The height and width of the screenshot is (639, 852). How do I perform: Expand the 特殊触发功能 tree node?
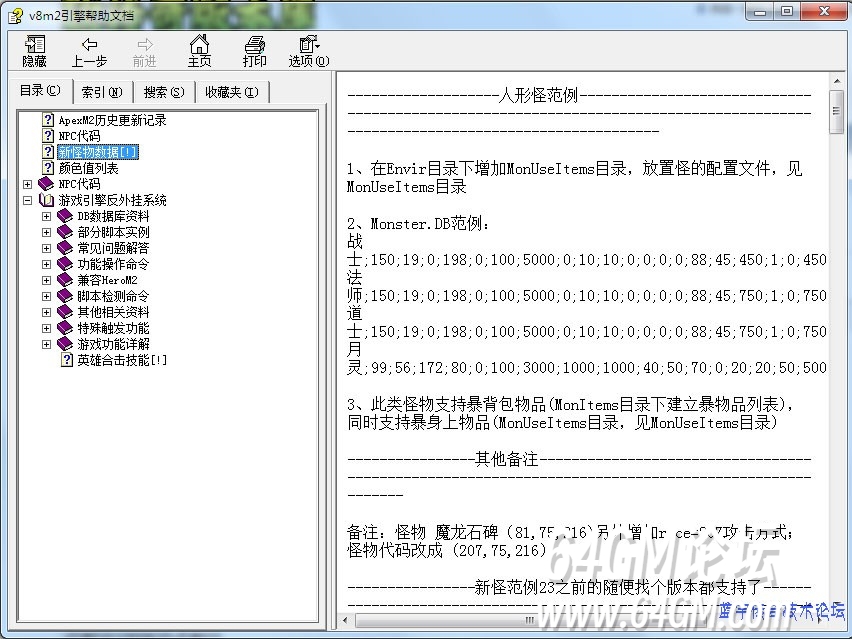coord(46,328)
